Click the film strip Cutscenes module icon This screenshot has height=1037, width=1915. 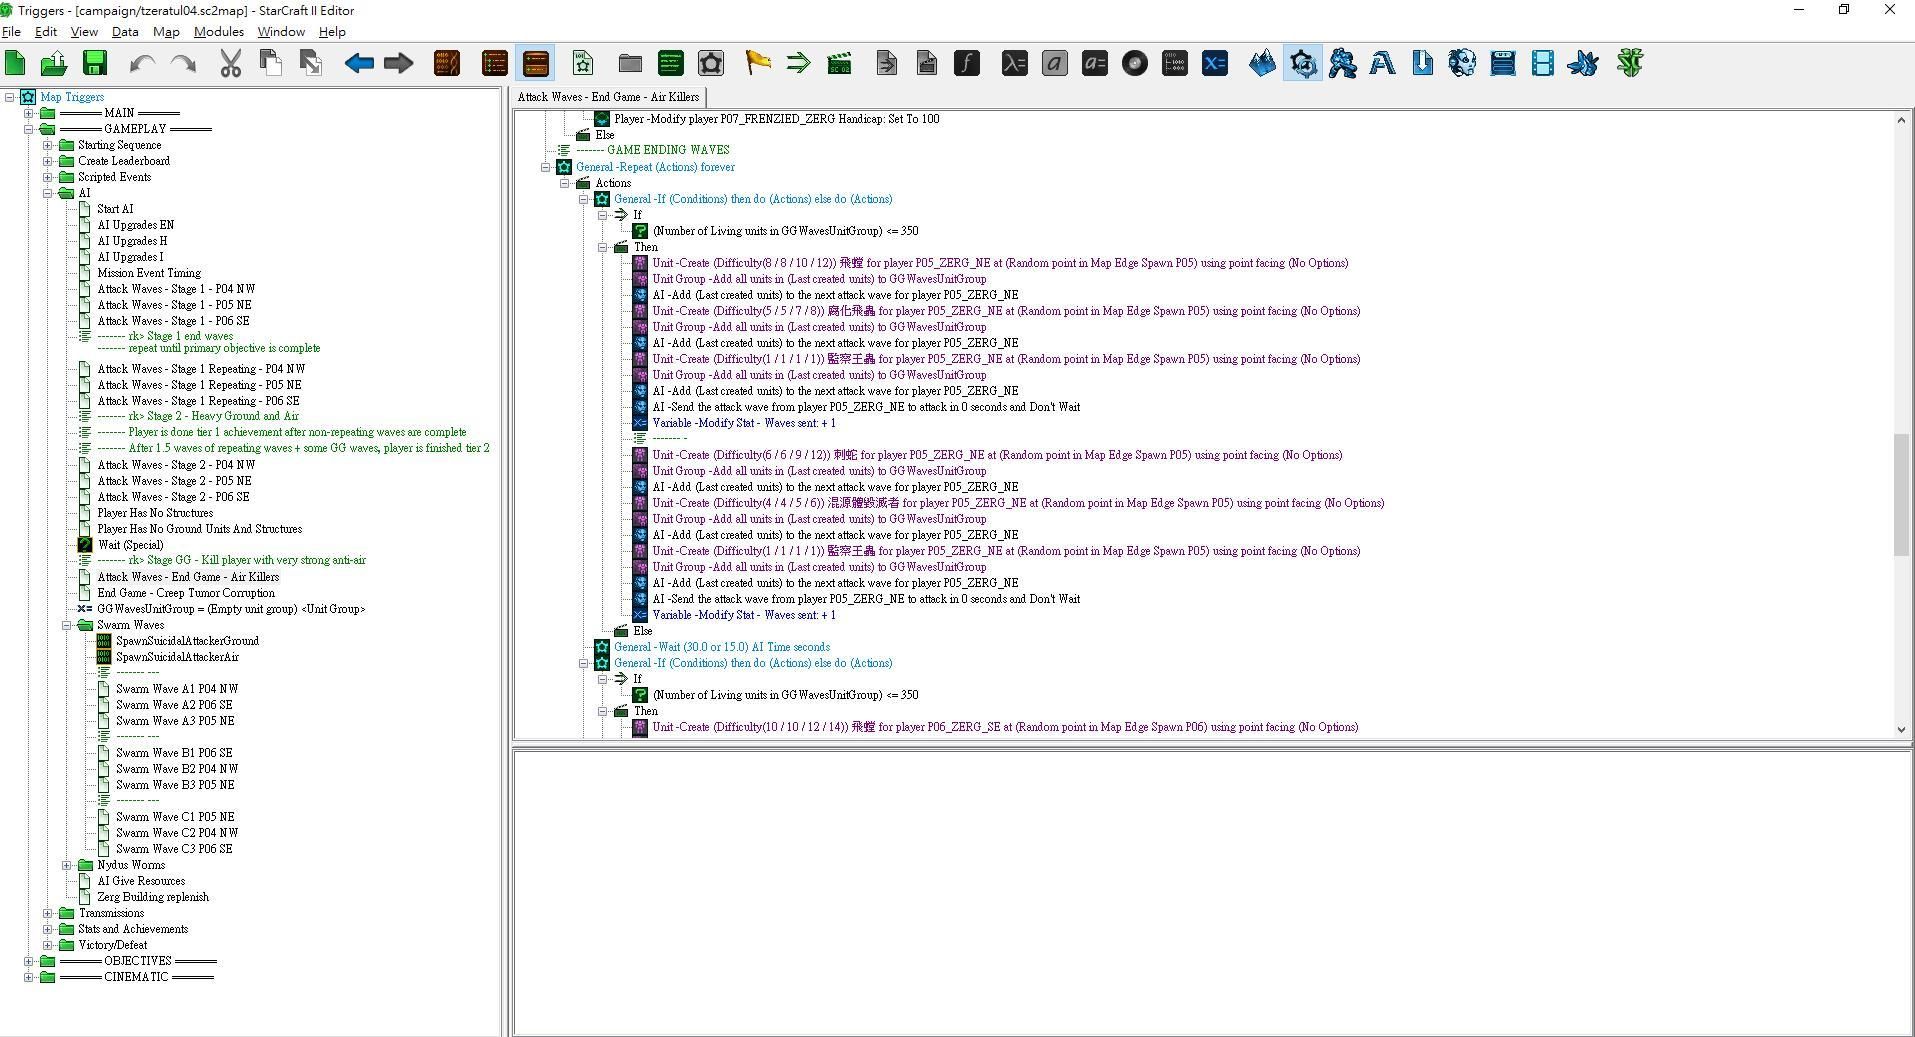pyautogui.click(x=1542, y=64)
